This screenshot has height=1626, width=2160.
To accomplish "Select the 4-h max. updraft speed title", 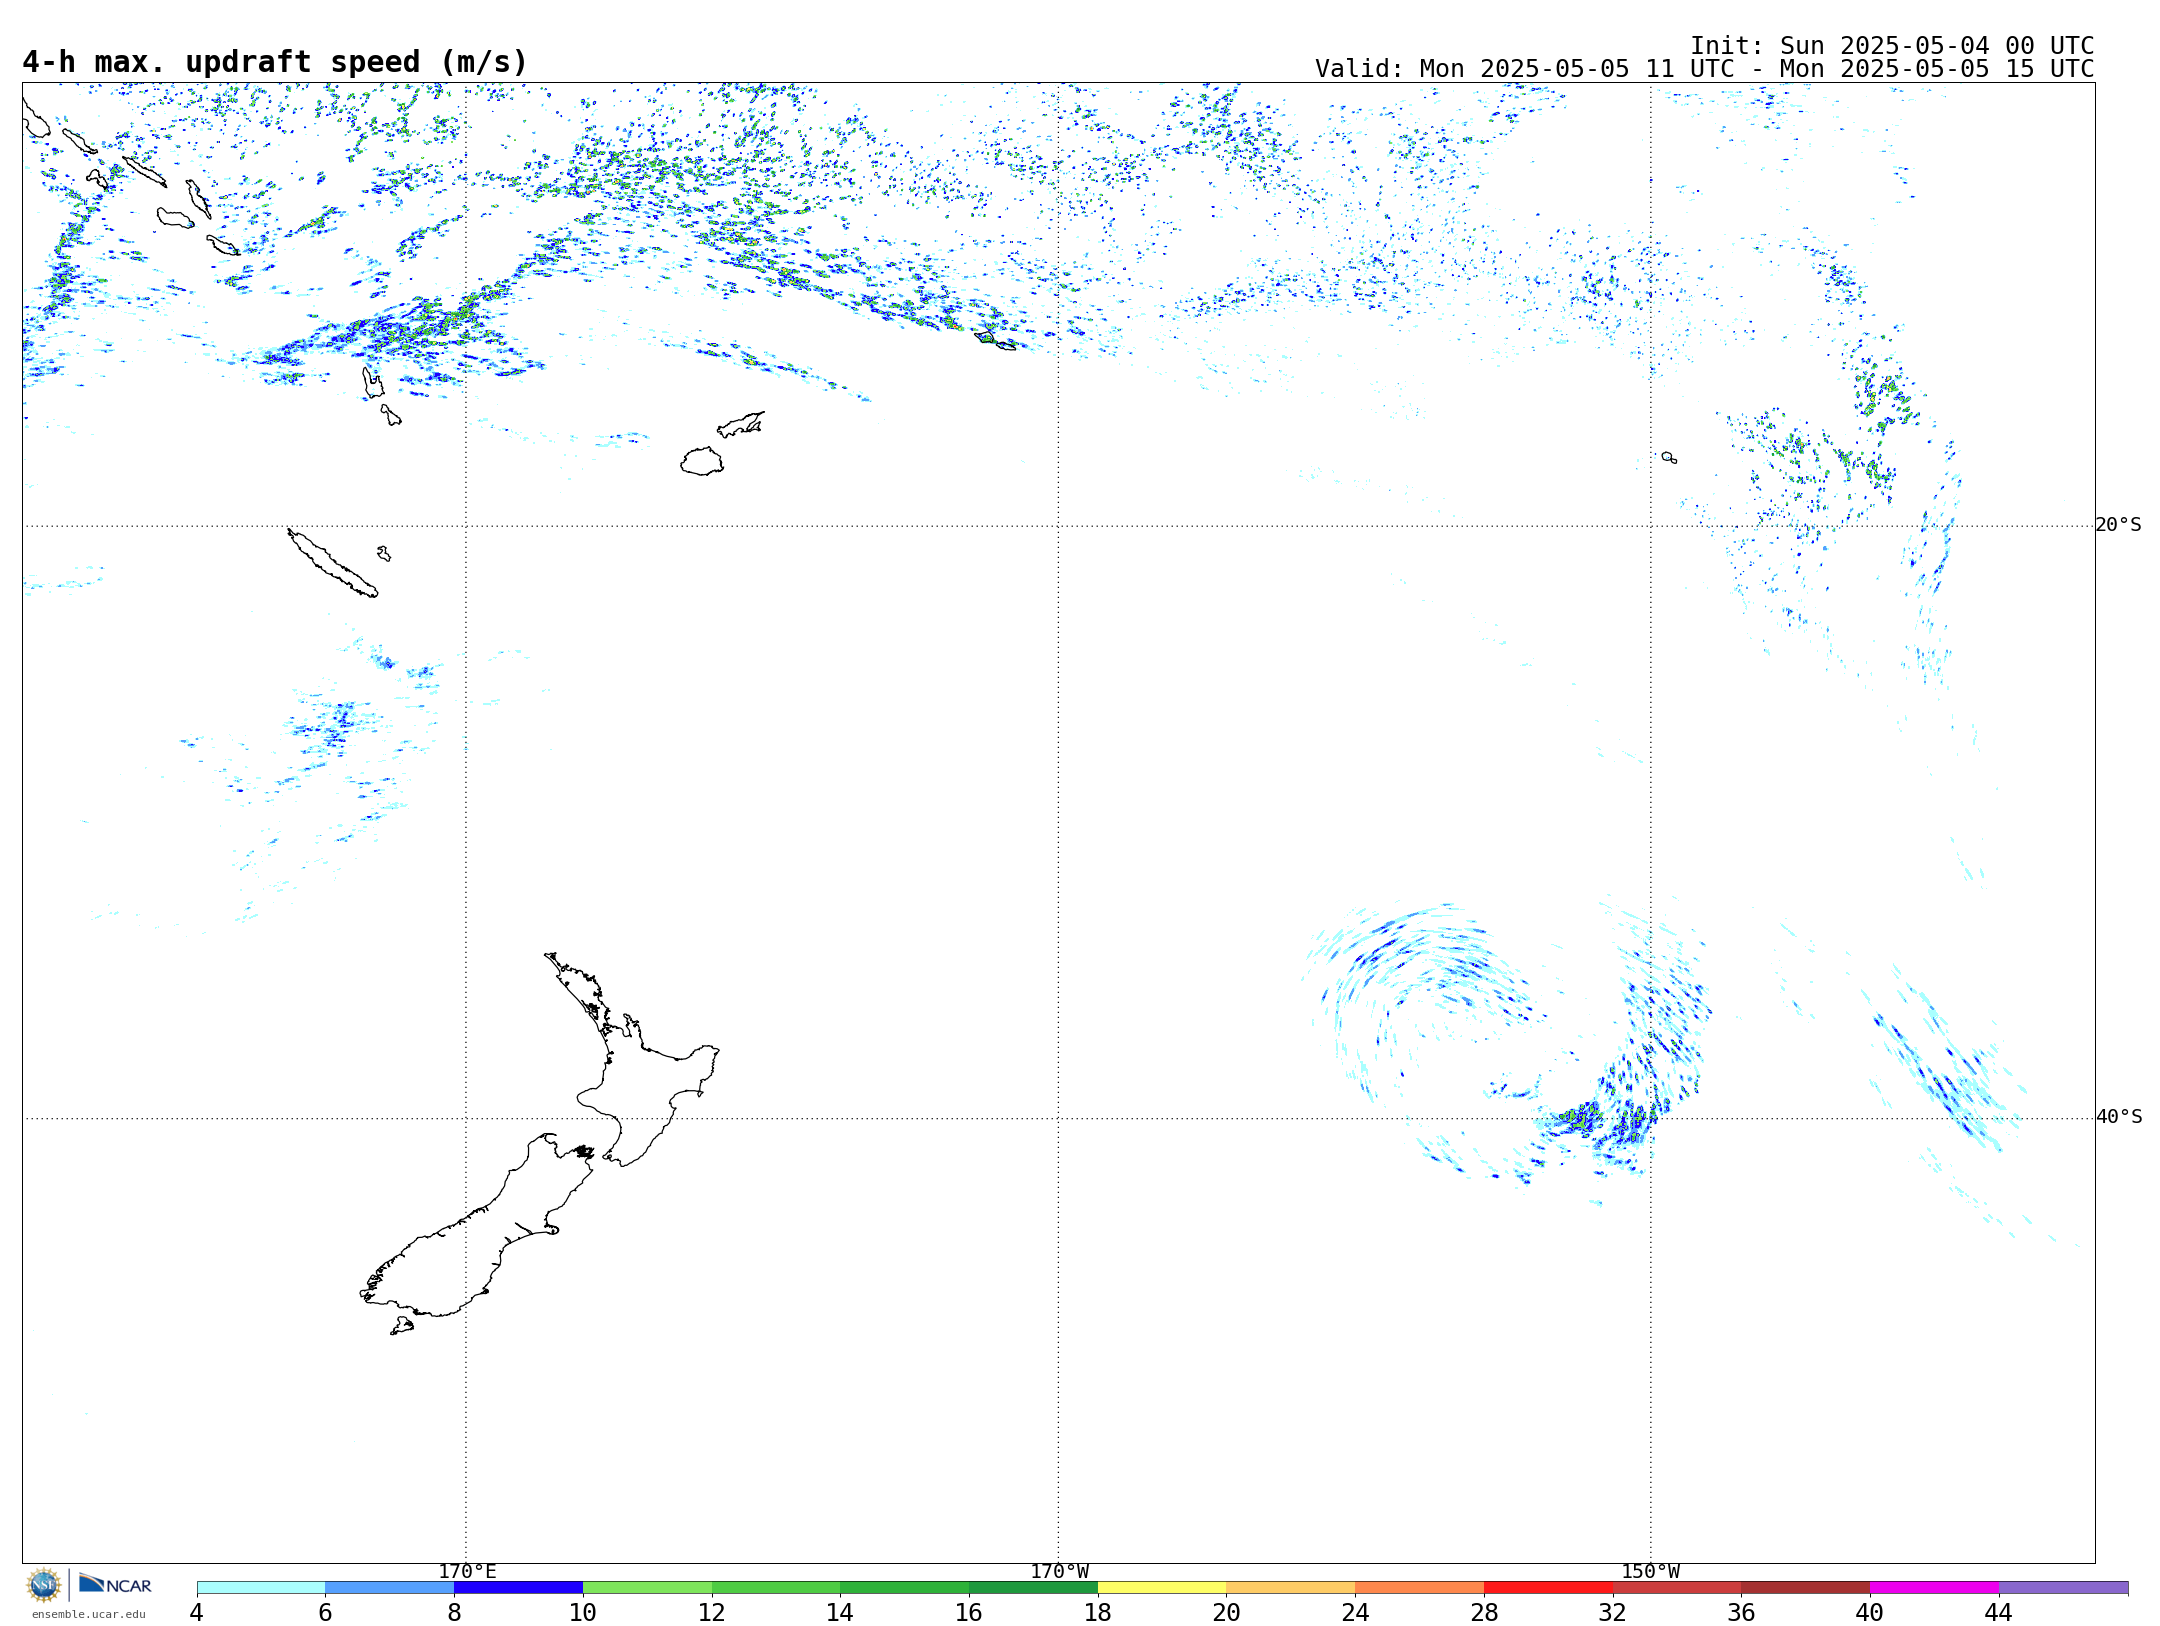I will coord(275,62).
